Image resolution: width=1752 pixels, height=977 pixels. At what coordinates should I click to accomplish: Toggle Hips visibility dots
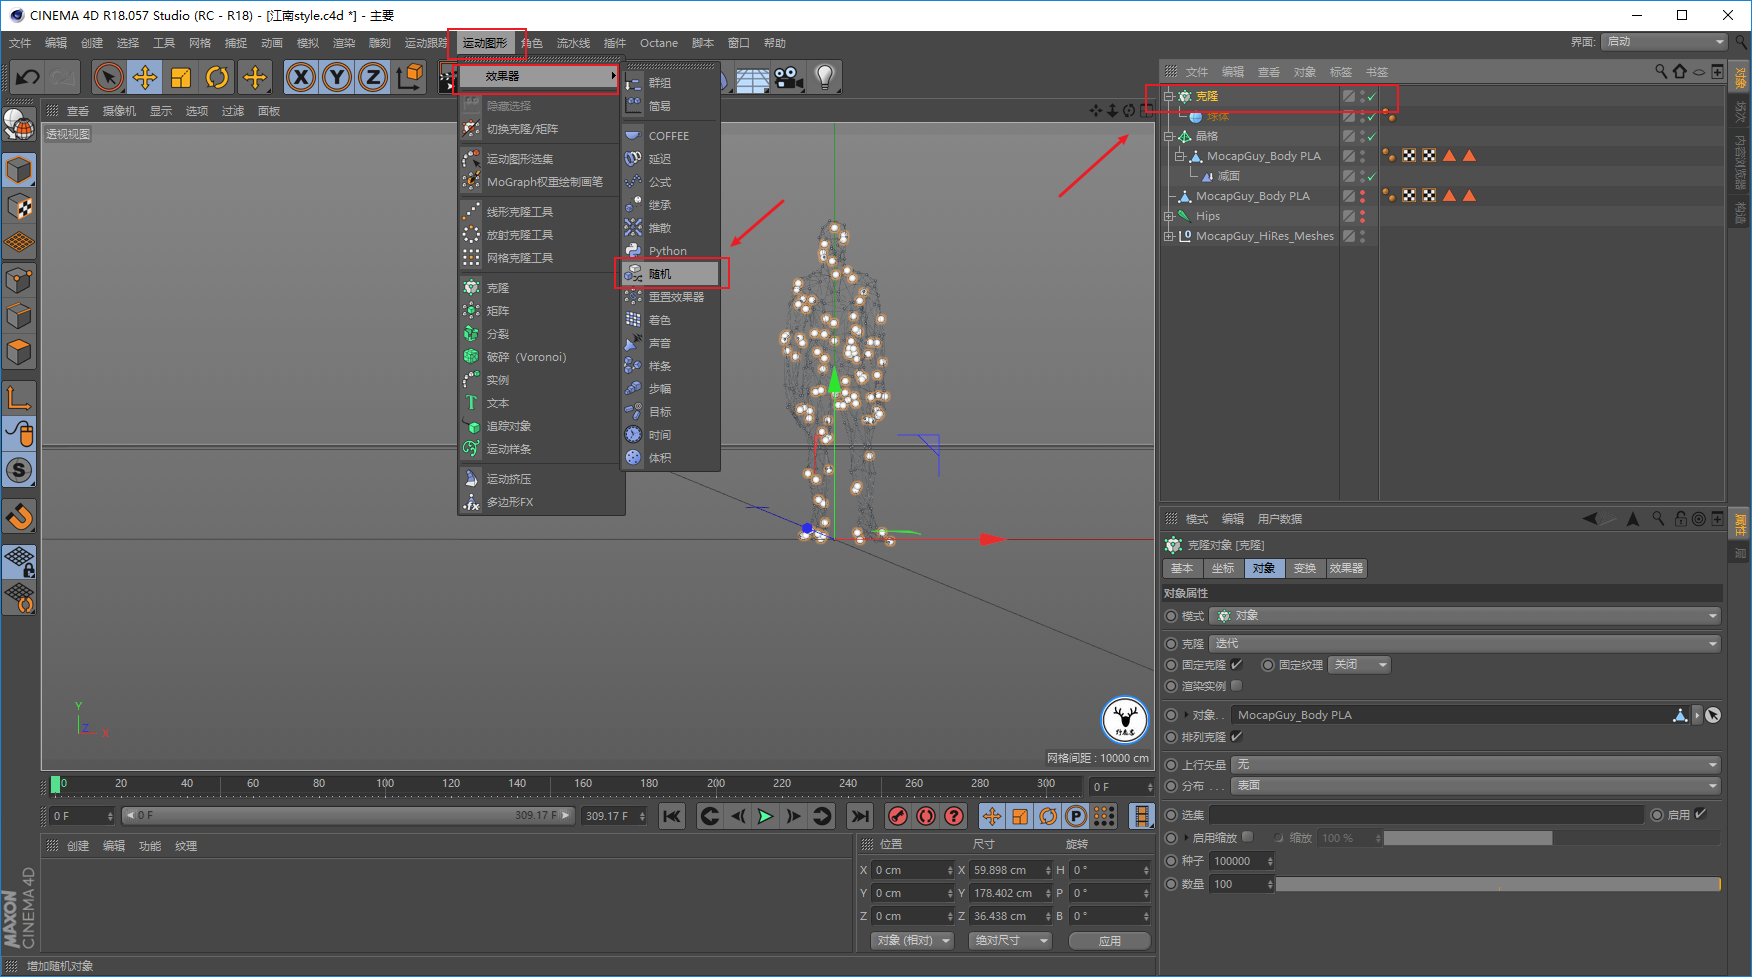click(1362, 216)
